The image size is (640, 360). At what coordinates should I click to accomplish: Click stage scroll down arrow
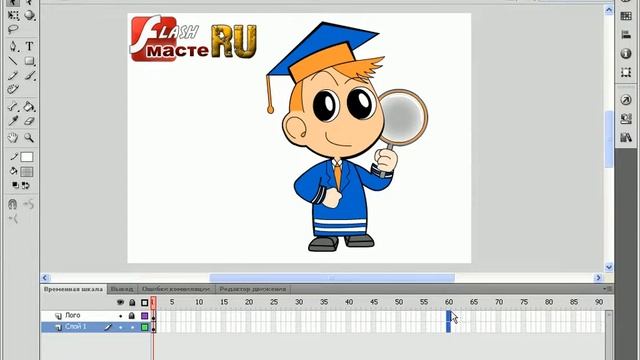tap(609, 267)
